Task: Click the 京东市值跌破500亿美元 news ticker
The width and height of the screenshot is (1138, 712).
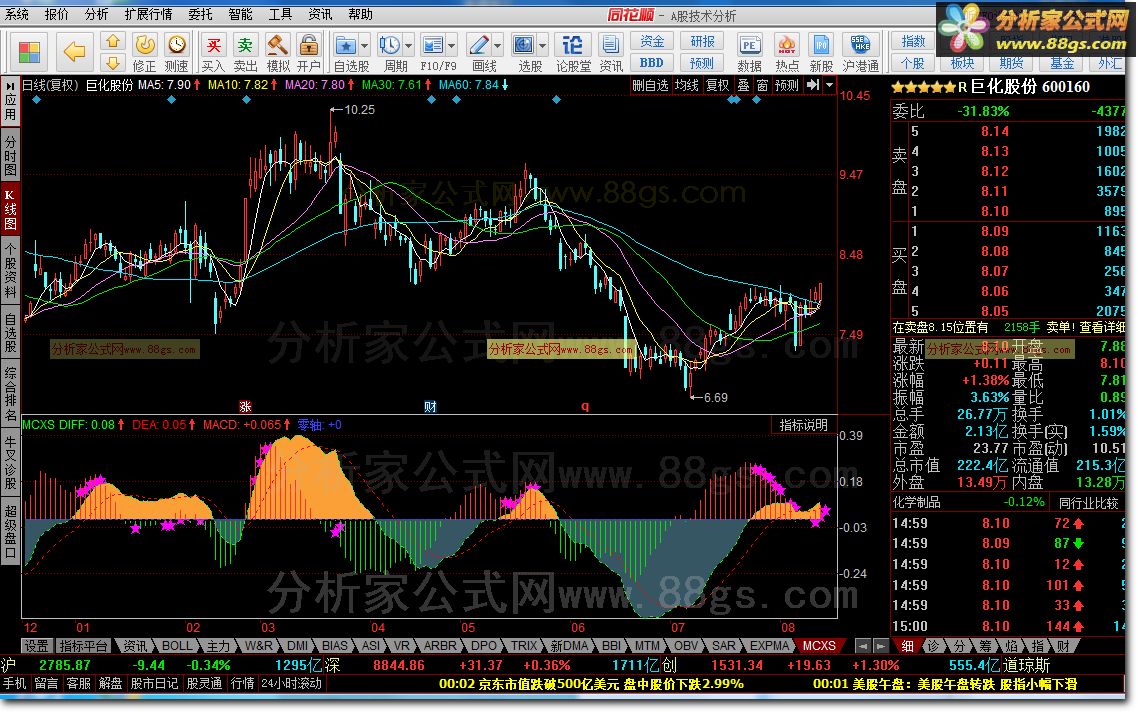Action: [591, 684]
